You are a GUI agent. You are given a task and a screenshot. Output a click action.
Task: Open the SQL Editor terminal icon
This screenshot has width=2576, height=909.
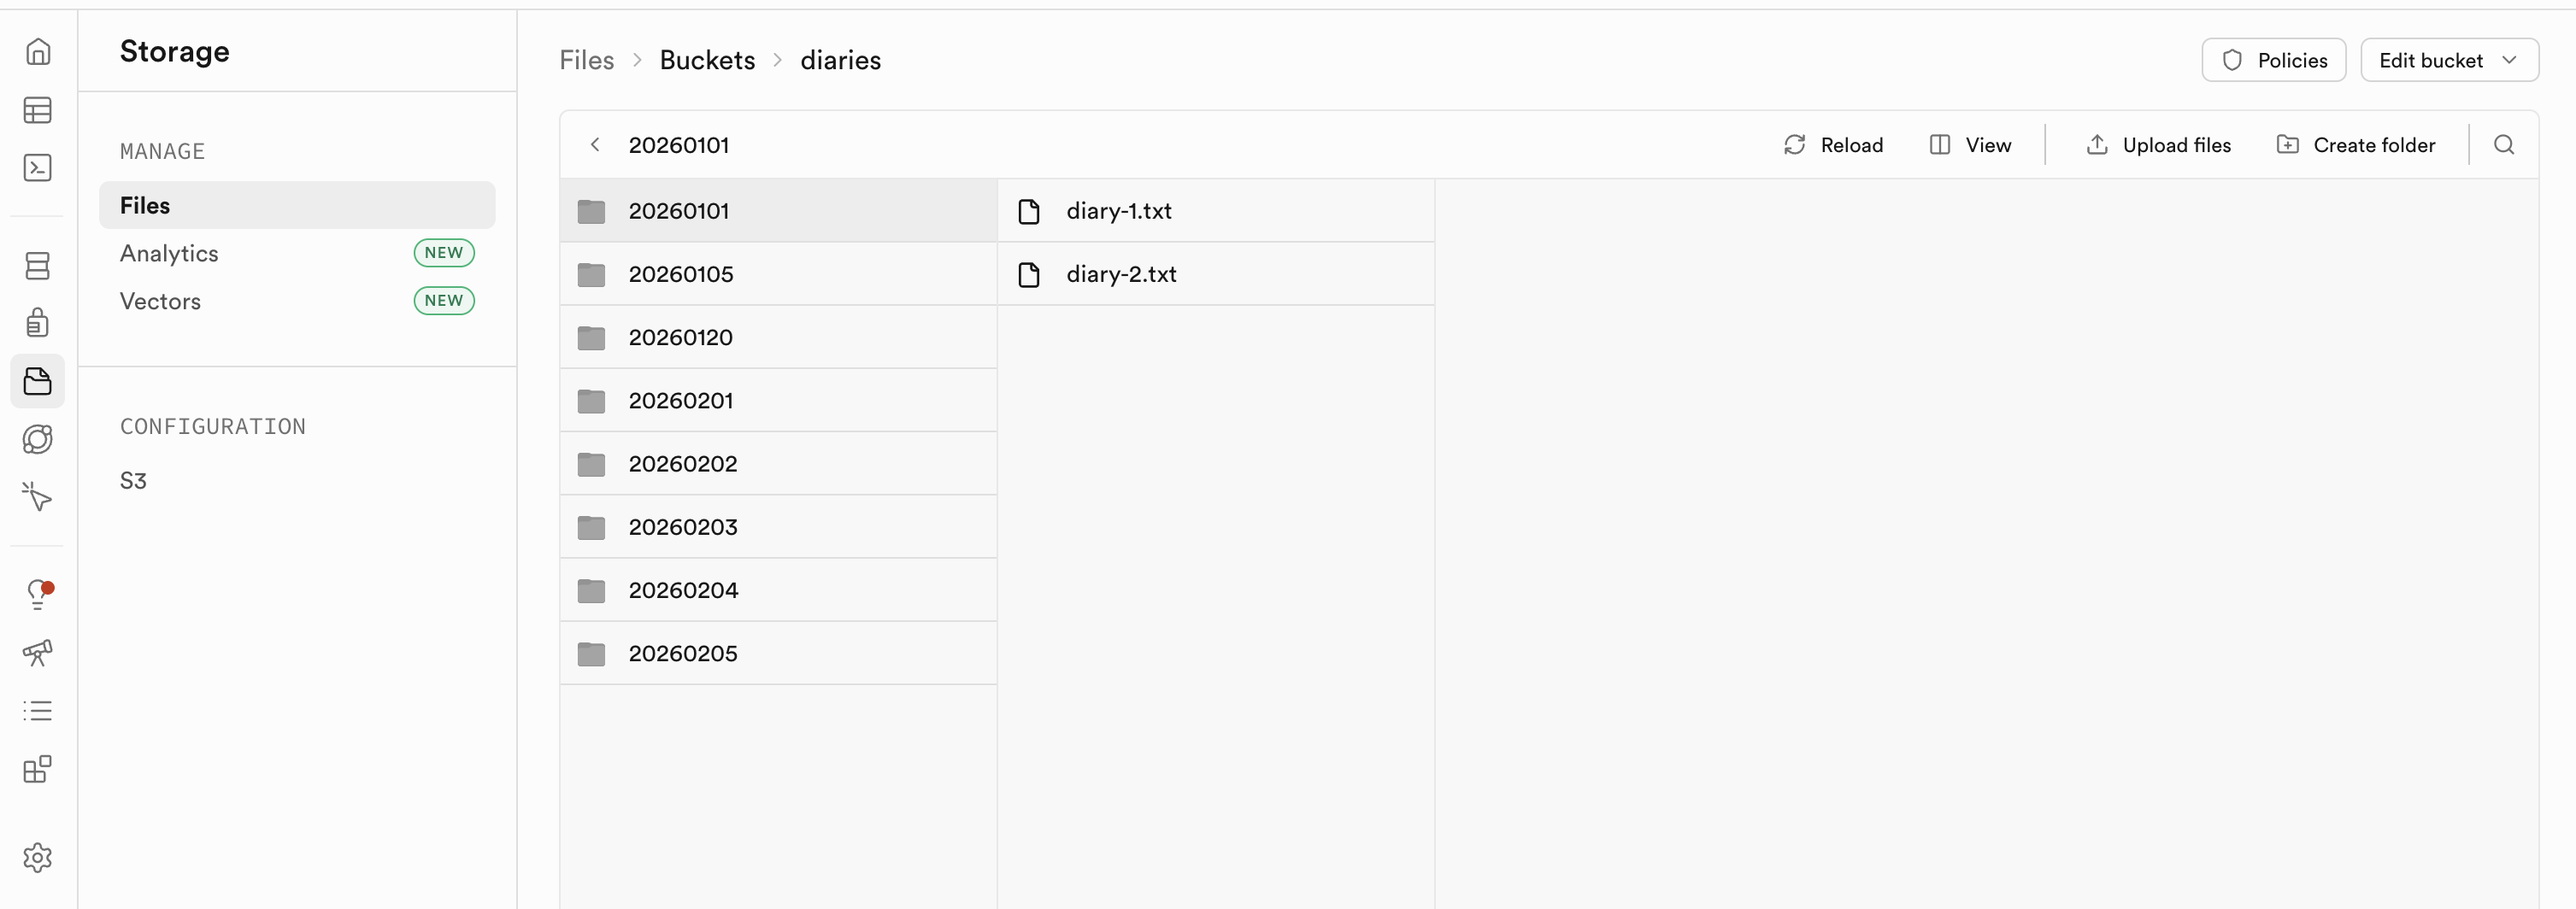(x=37, y=168)
